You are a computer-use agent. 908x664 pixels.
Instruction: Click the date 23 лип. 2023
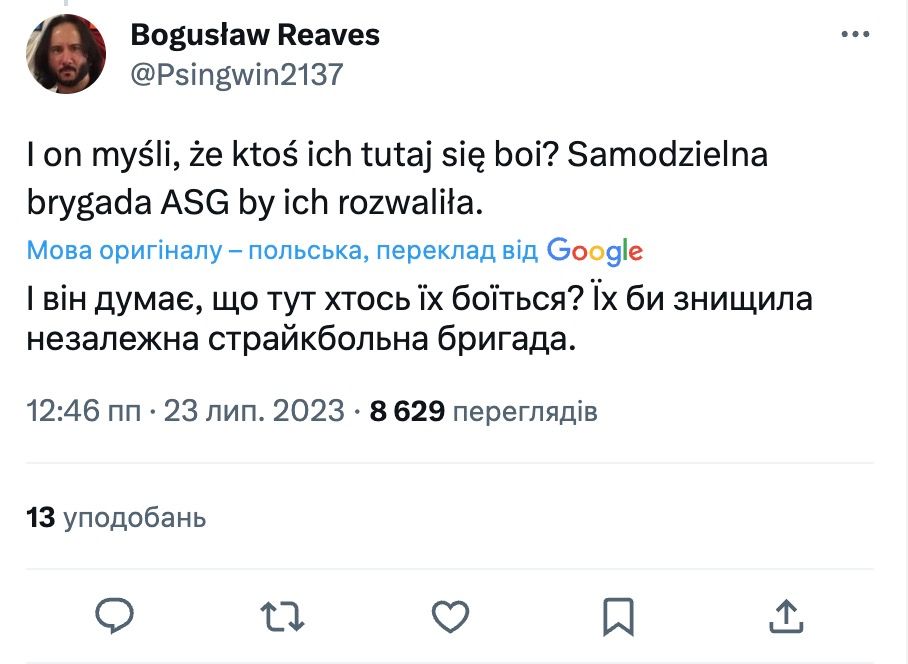[x=253, y=411]
